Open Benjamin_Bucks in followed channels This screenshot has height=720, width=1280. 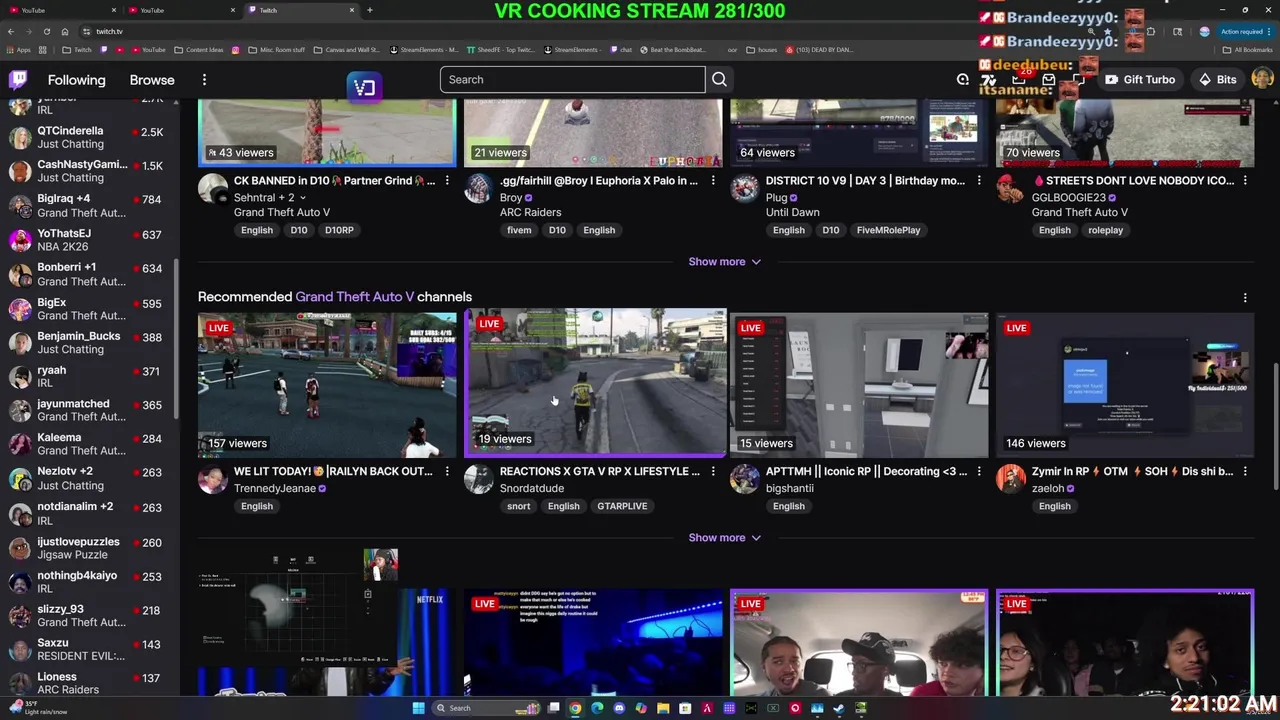pos(88,342)
